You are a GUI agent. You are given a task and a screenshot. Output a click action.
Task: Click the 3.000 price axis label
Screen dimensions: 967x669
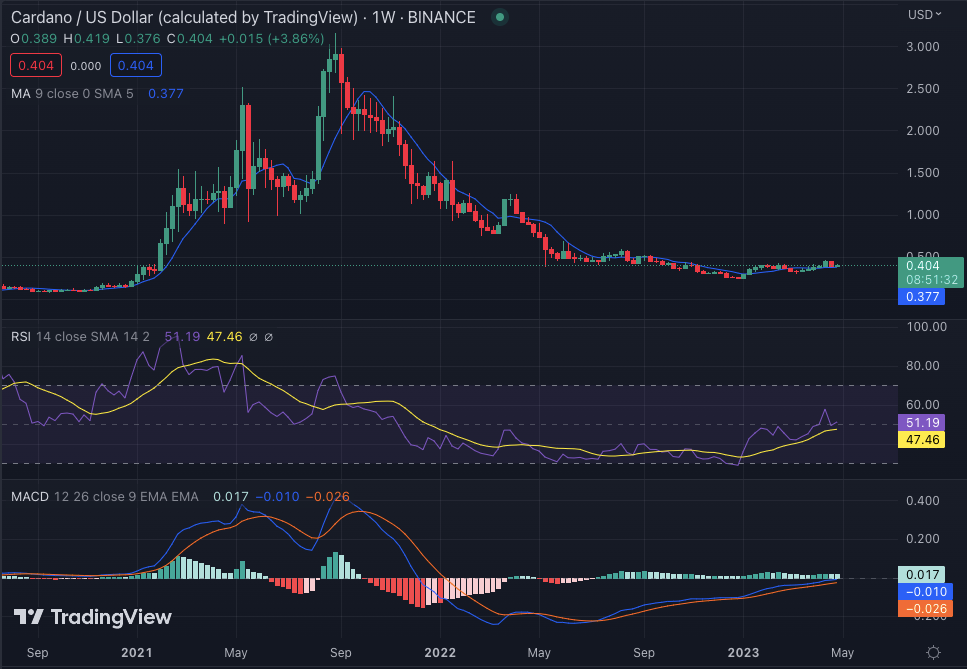click(x=923, y=47)
